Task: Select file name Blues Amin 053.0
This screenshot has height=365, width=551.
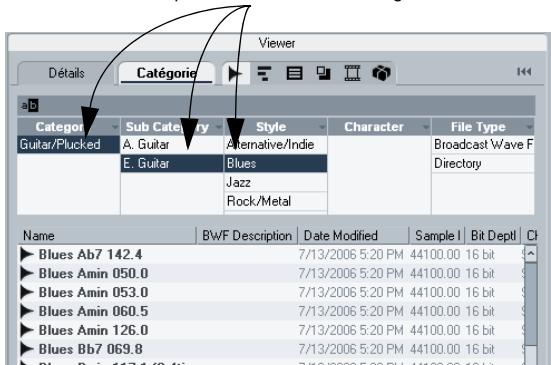Action: [x=93, y=292]
